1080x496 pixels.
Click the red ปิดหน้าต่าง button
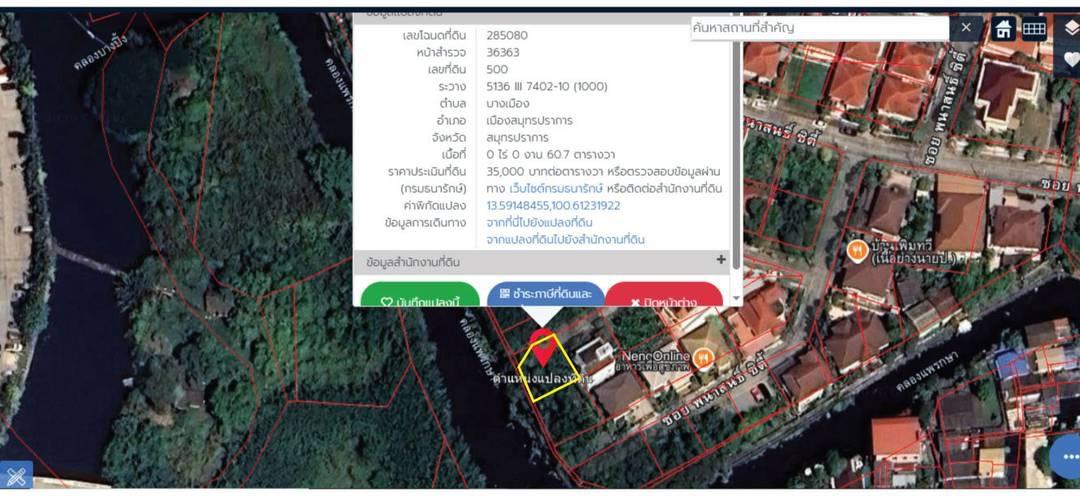[664, 297]
